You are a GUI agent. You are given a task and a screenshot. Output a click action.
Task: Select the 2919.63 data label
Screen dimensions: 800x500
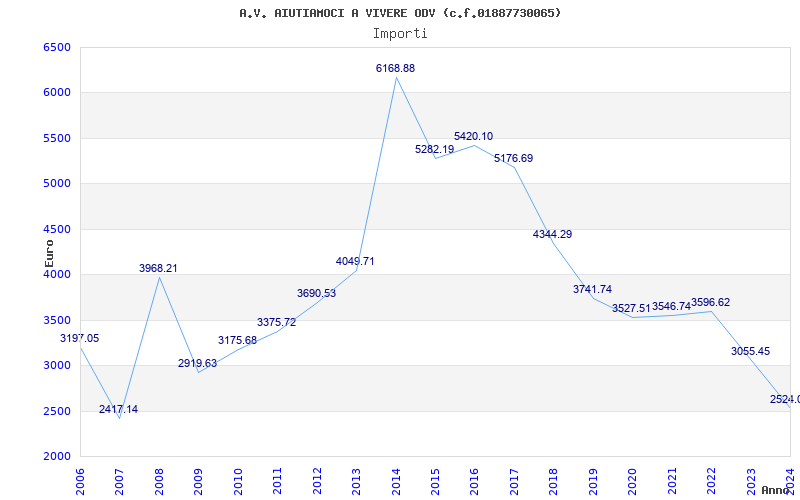(197, 363)
